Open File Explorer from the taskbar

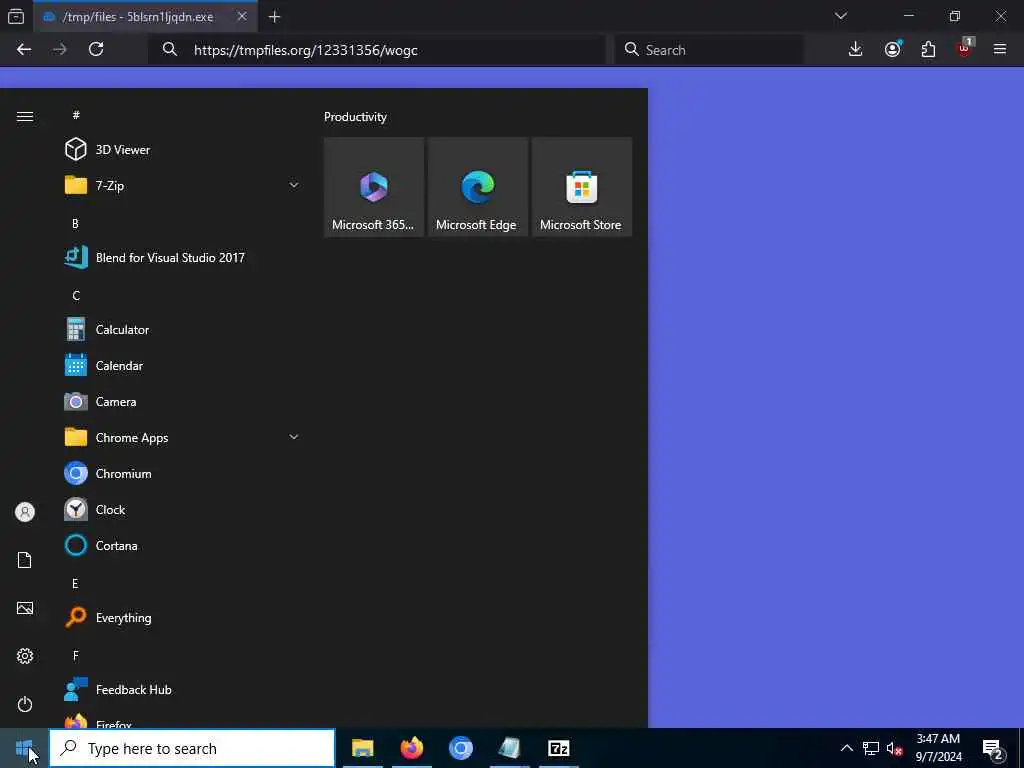[362, 748]
